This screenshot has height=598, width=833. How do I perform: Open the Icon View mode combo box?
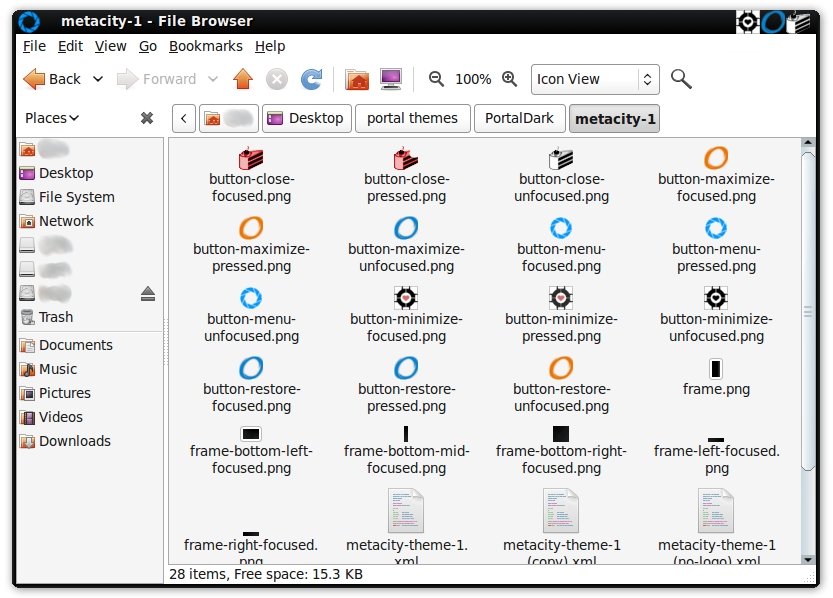click(x=595, y=79)
